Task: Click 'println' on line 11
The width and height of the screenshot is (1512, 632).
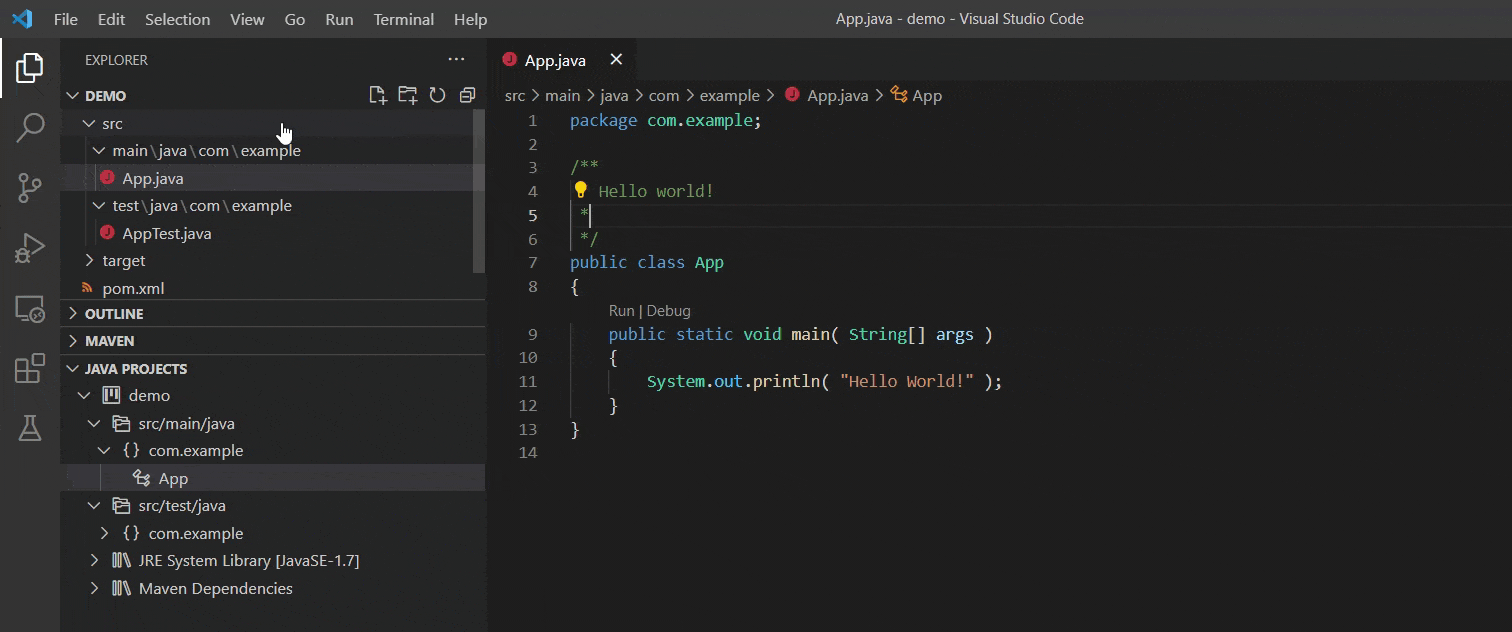Action: 786,381
